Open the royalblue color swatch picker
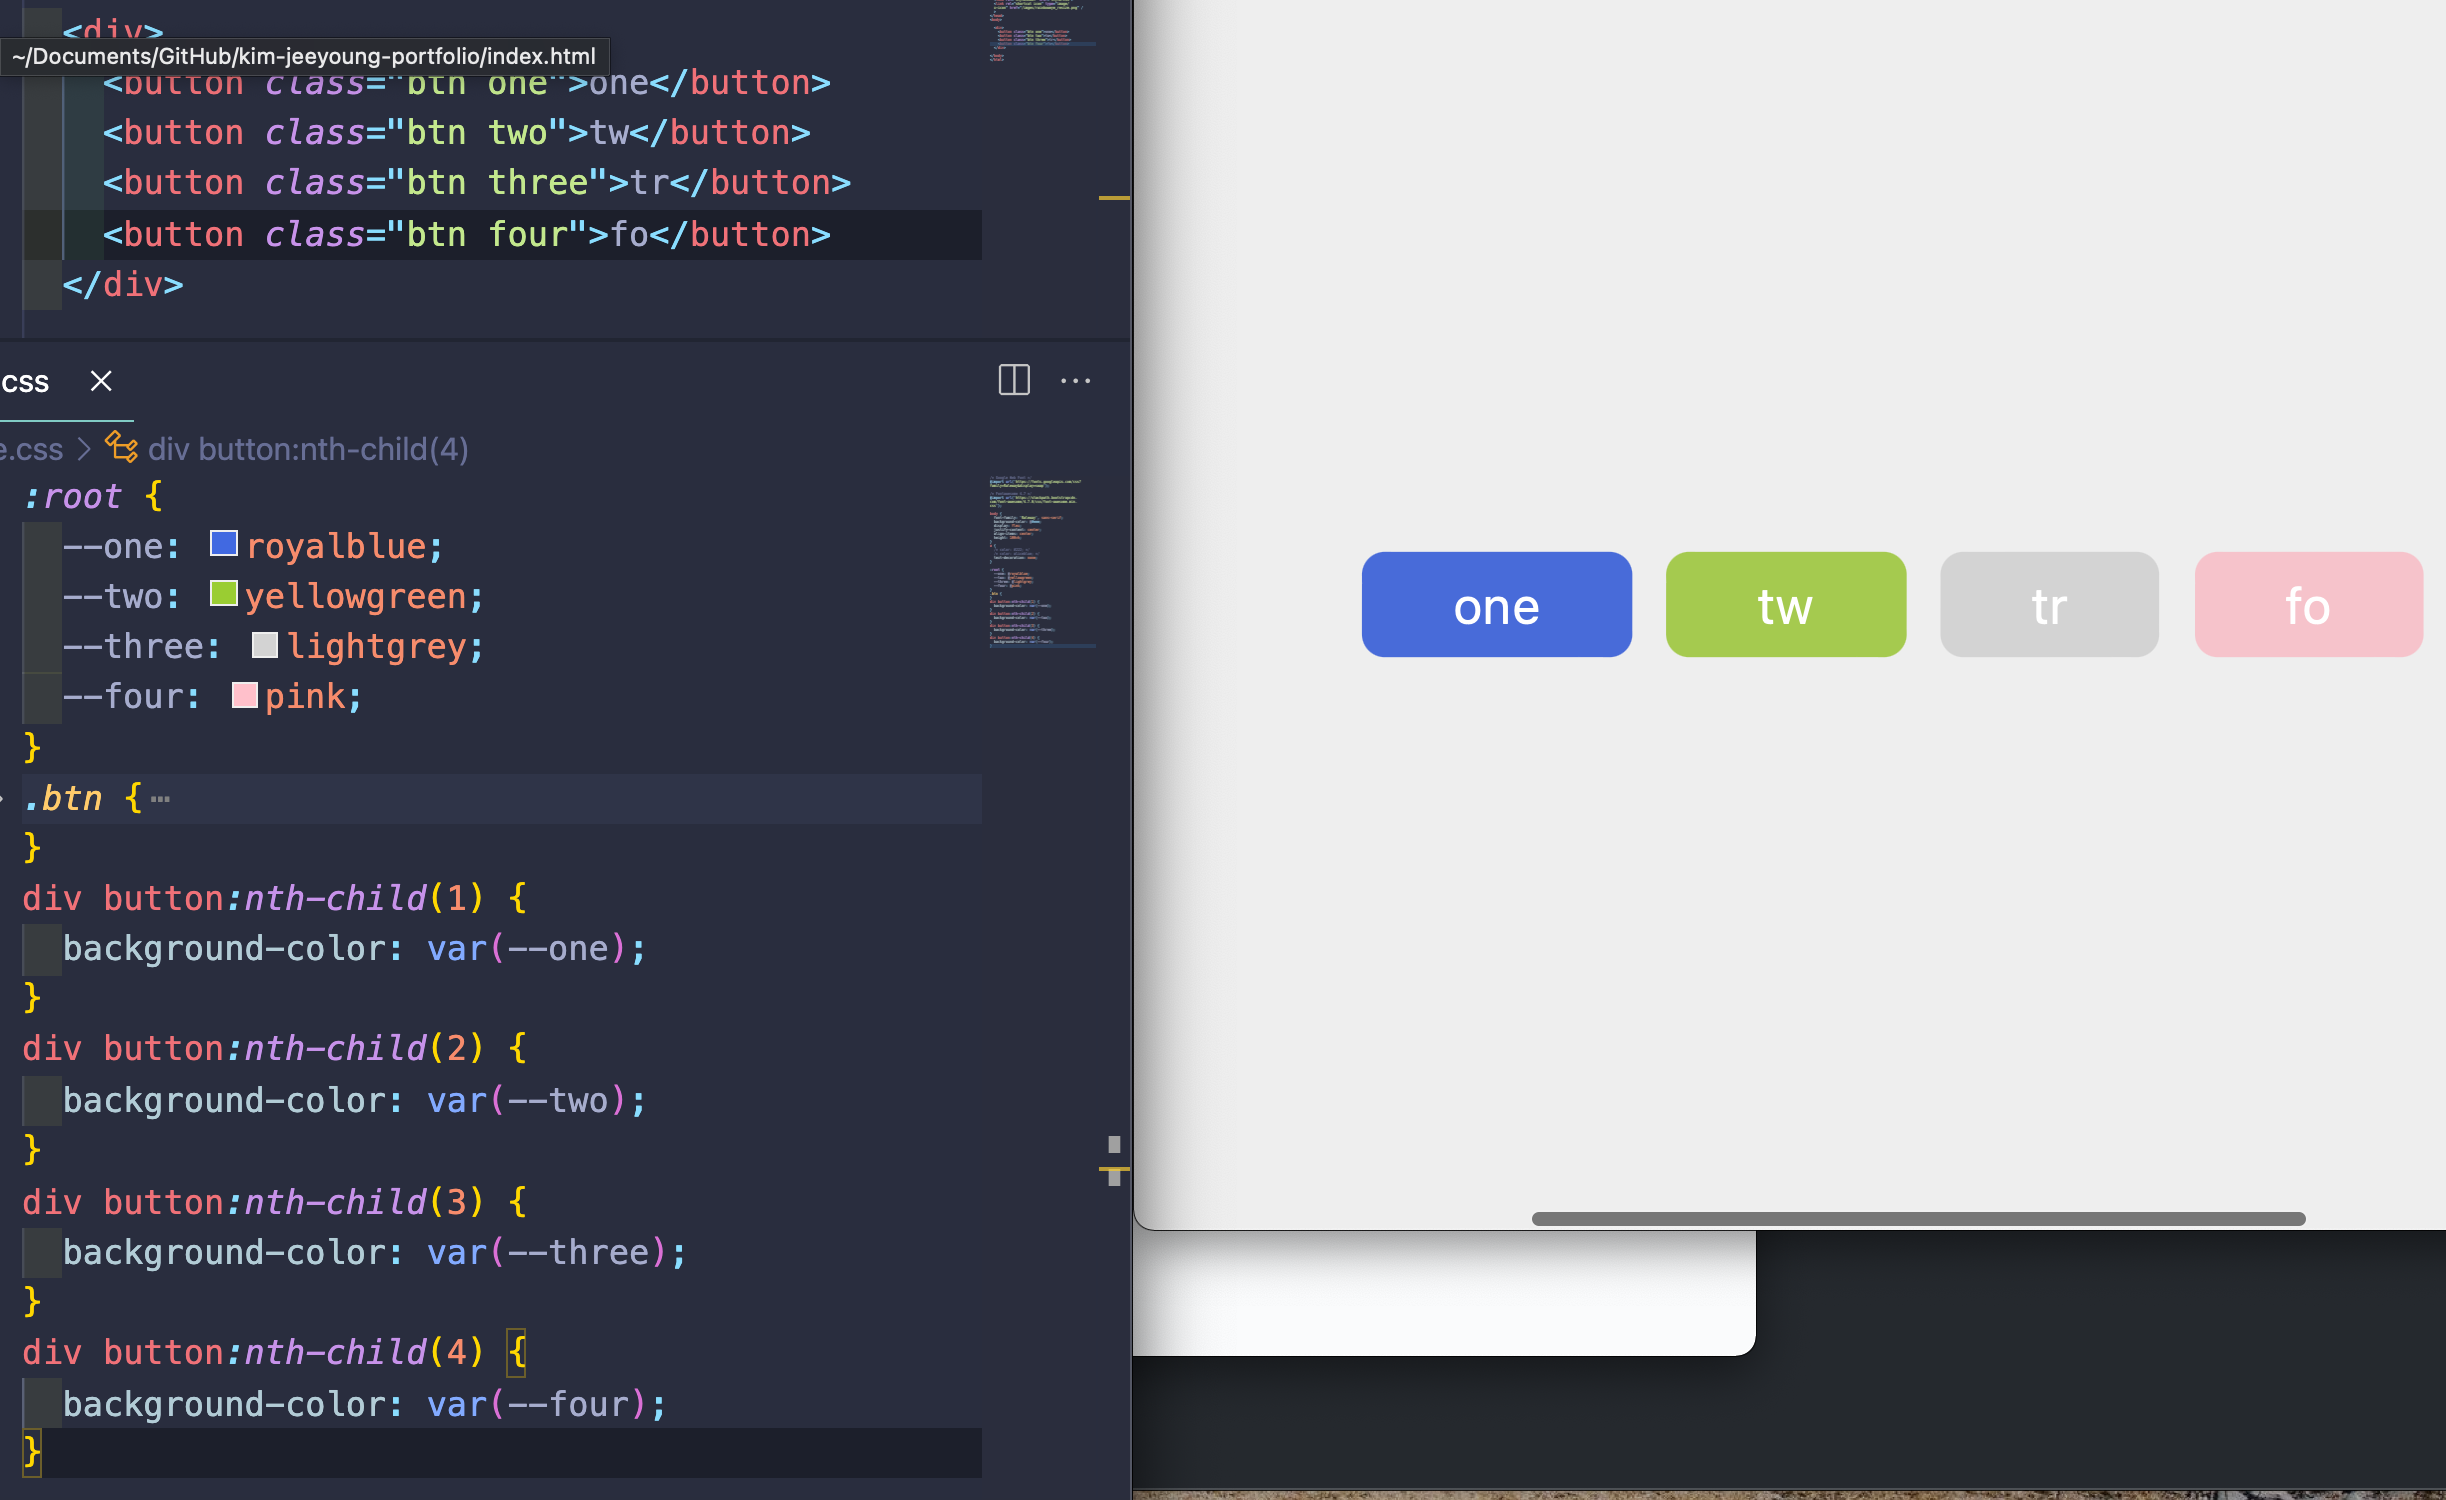Screen dimensions: 2446x1500 224,544
